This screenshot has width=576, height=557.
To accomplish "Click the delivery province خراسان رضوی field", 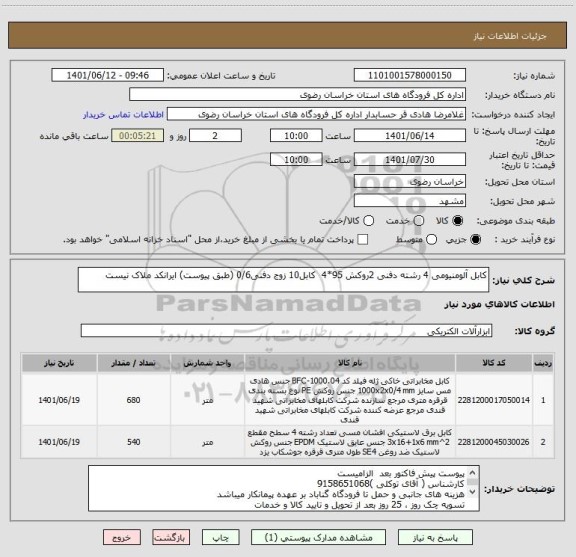I will click(410, 182).
